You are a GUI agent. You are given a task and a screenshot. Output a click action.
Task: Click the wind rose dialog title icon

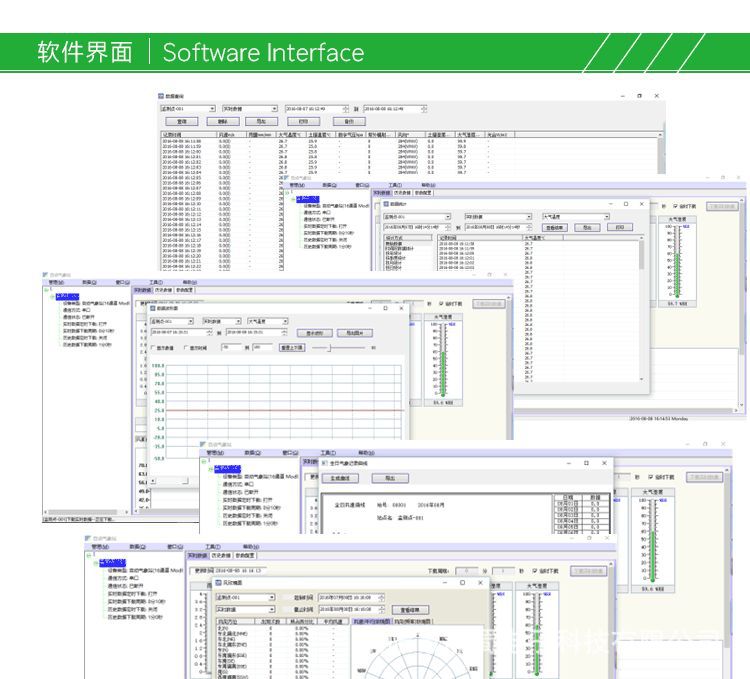point(218,583)
